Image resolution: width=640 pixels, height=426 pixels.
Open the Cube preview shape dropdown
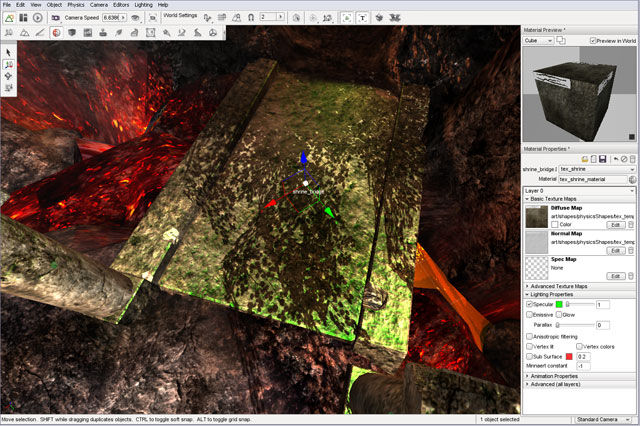(x=541, y=41)
